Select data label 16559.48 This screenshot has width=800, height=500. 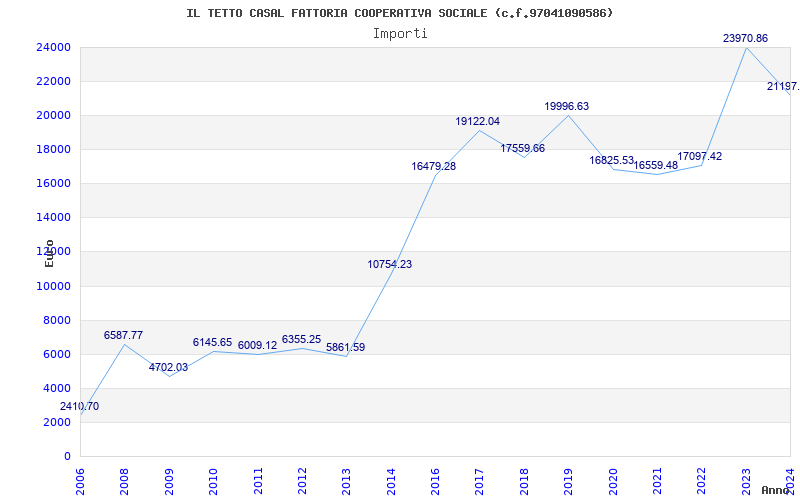click(656, 165)
